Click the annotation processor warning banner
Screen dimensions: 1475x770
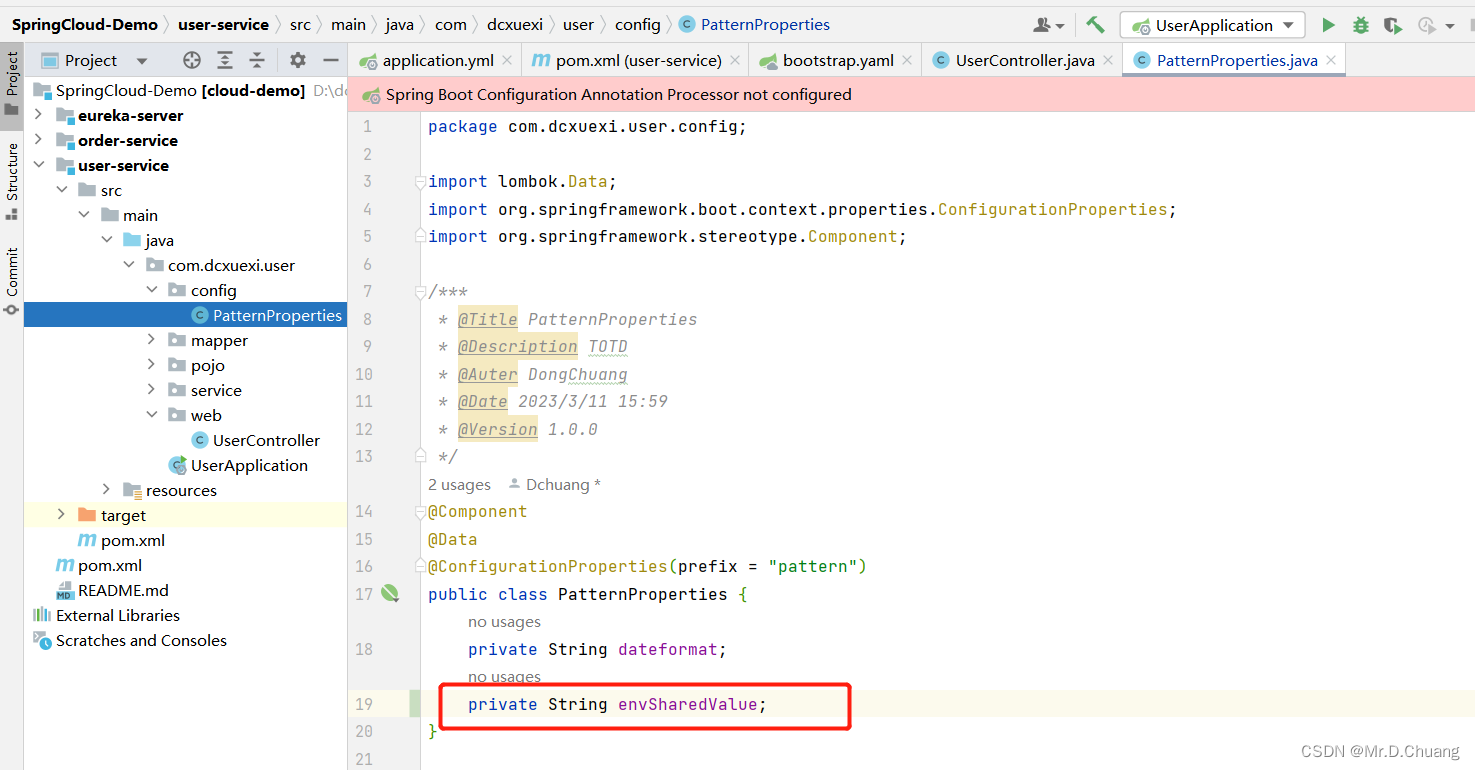coord(911,94)
